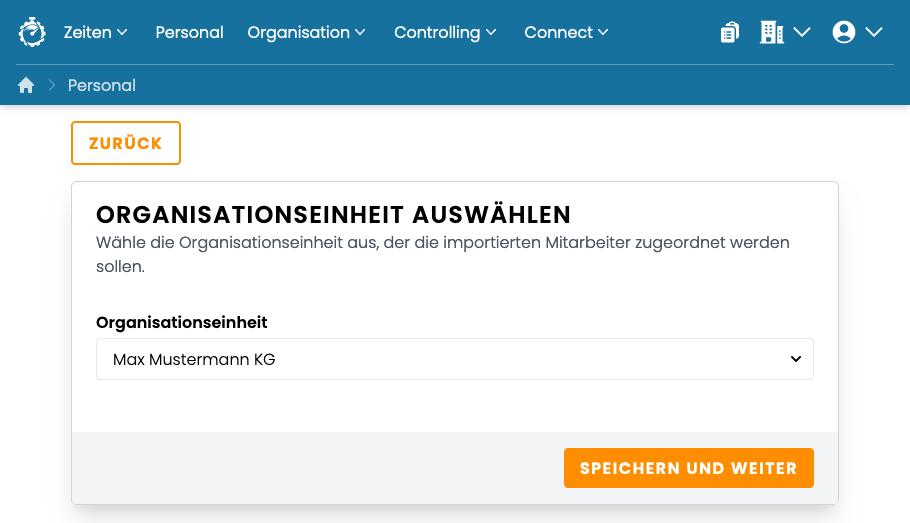This screenshot has height=523, width=910.
Task: Open the chevron beside the user avatar
Action: point(874,33)
